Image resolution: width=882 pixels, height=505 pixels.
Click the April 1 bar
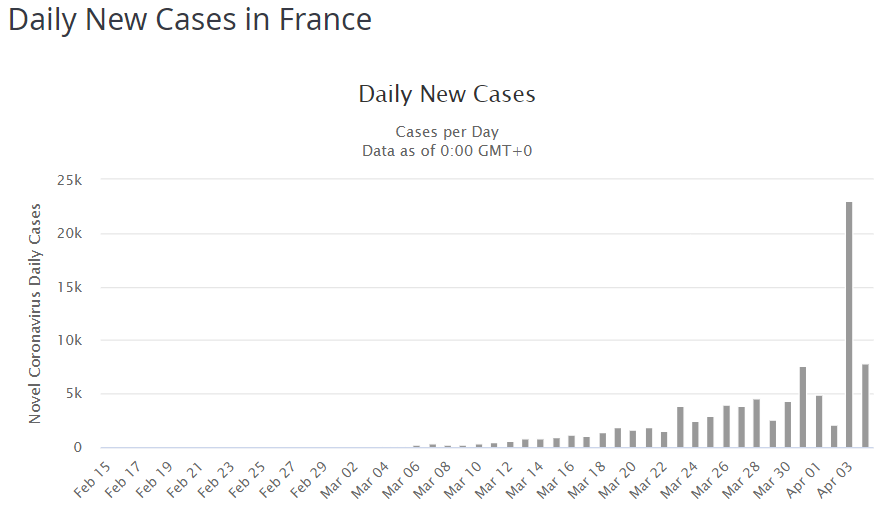818,422
